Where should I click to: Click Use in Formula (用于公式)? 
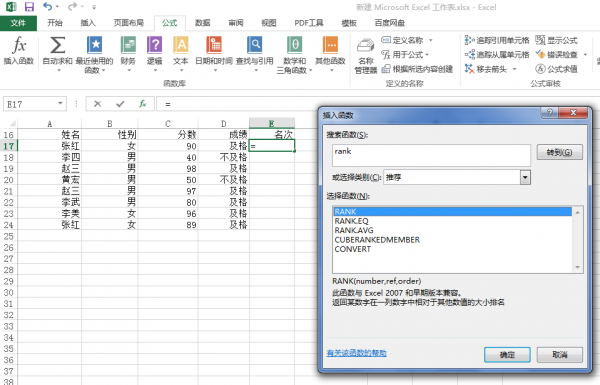point(403,55)
